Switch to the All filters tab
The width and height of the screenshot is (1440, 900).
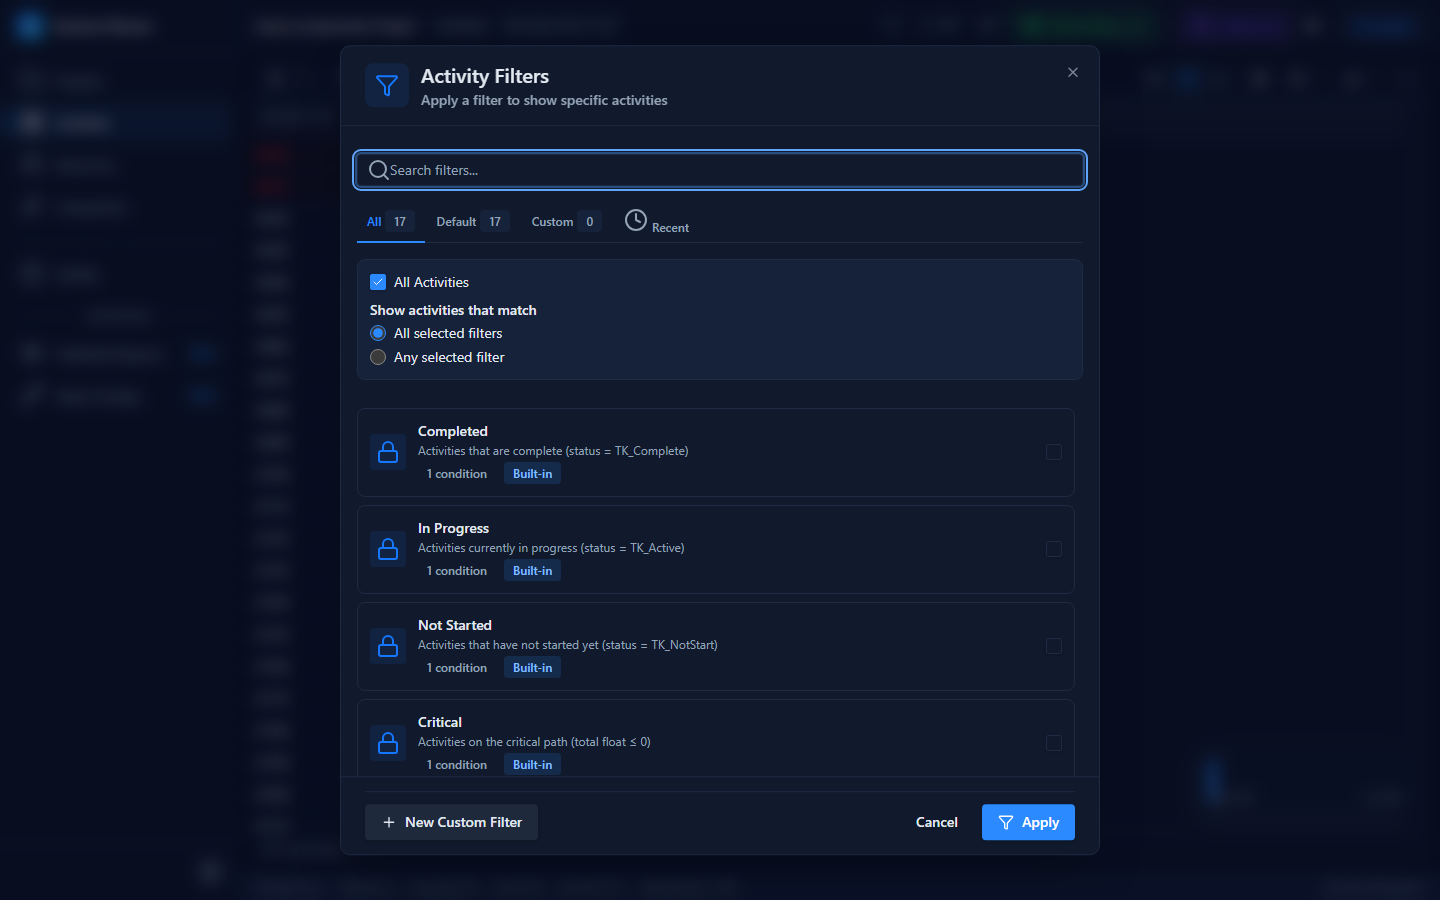click(390, 222)
